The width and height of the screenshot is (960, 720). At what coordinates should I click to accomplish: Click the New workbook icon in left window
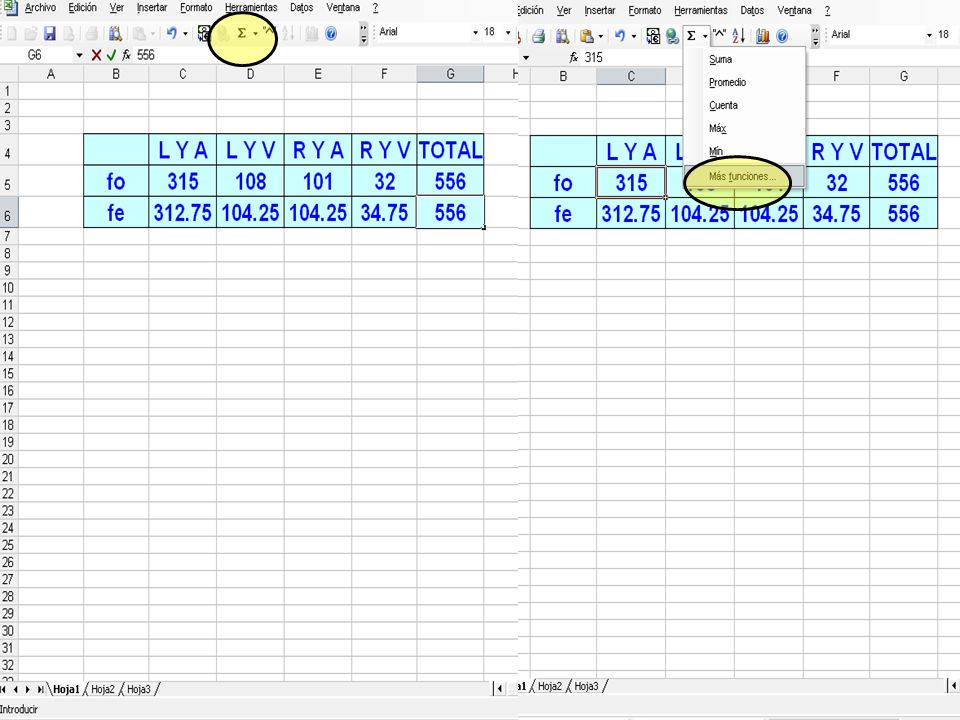(12, 34)
